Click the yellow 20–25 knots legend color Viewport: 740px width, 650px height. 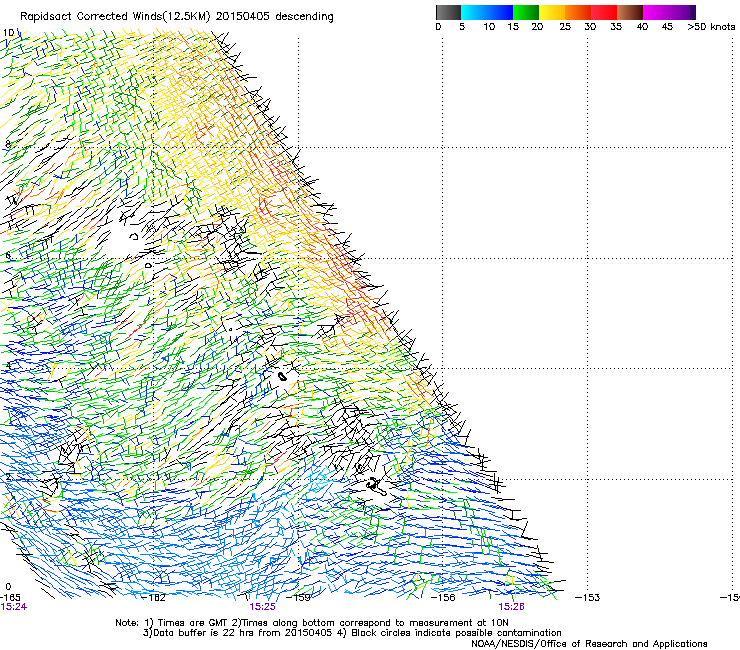552,12
